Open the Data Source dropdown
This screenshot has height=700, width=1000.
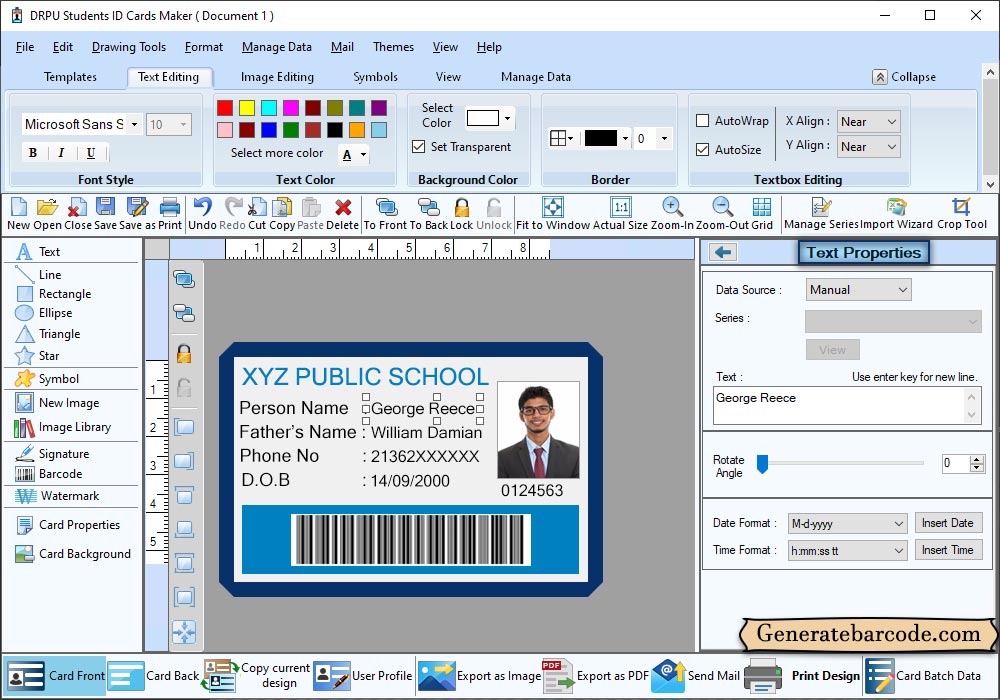tap(858, 290)
